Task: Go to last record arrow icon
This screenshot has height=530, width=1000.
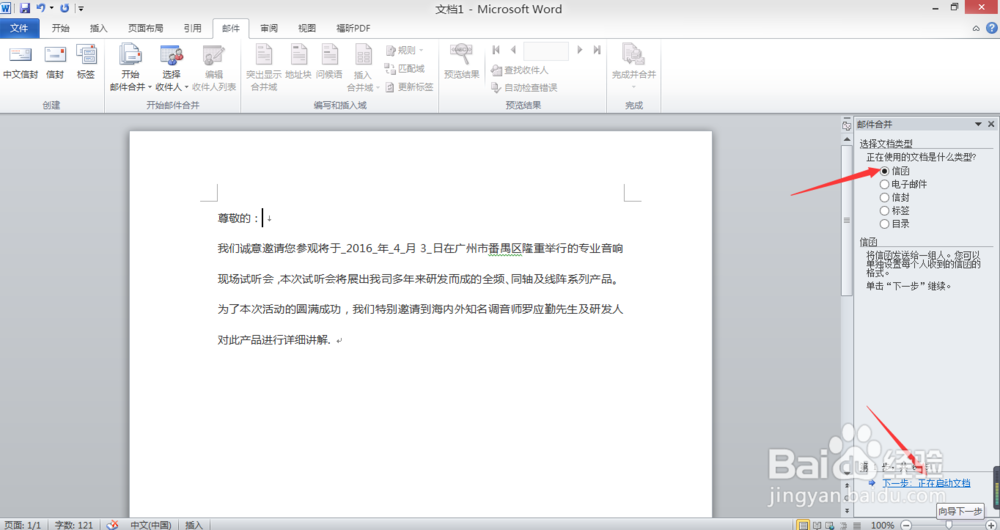Action: click(597, 50)
